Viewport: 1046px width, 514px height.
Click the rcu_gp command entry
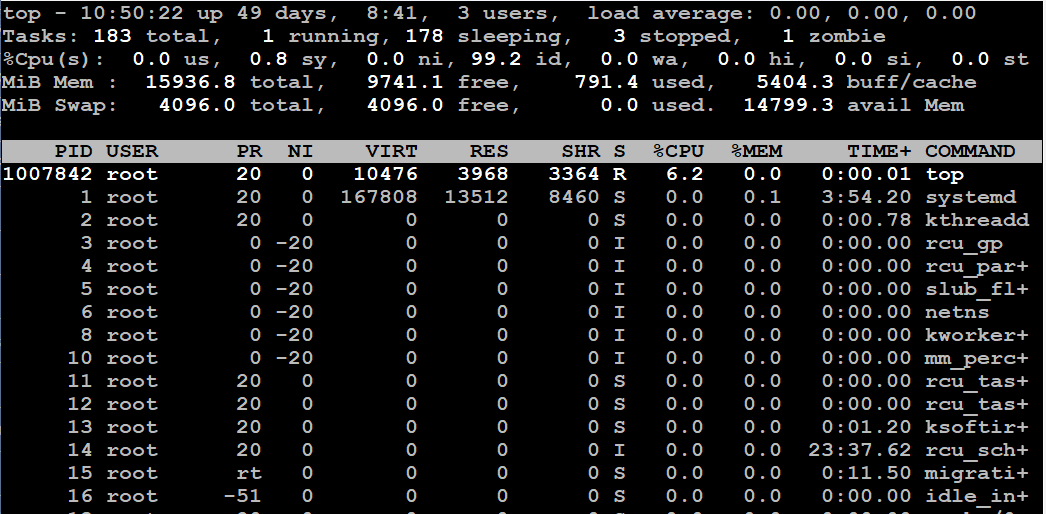(964, 243)
